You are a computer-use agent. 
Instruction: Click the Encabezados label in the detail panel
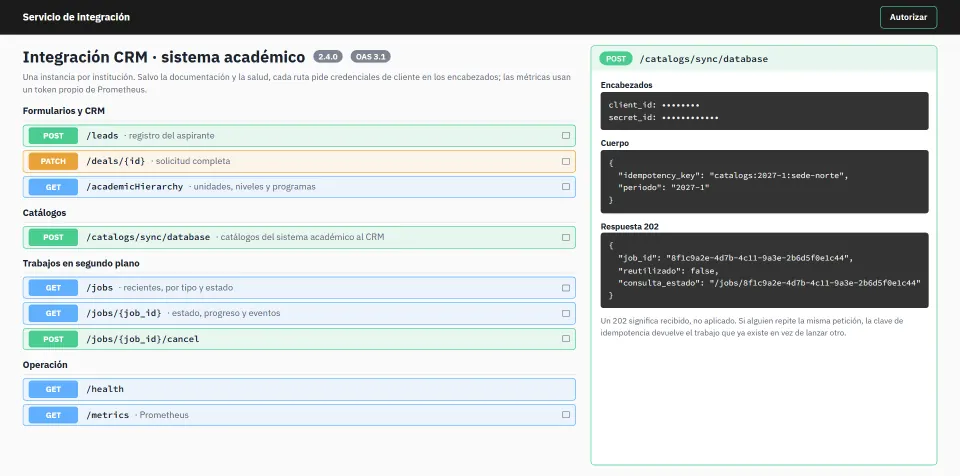[626, 85]
